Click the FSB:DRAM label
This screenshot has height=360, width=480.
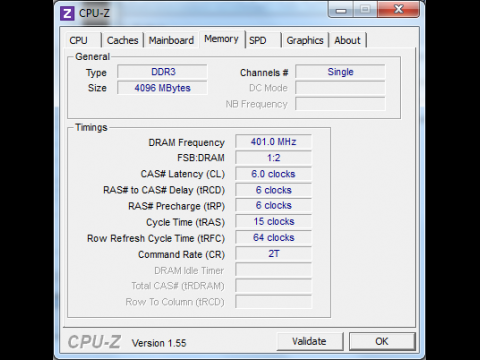(x=201, y=158)
